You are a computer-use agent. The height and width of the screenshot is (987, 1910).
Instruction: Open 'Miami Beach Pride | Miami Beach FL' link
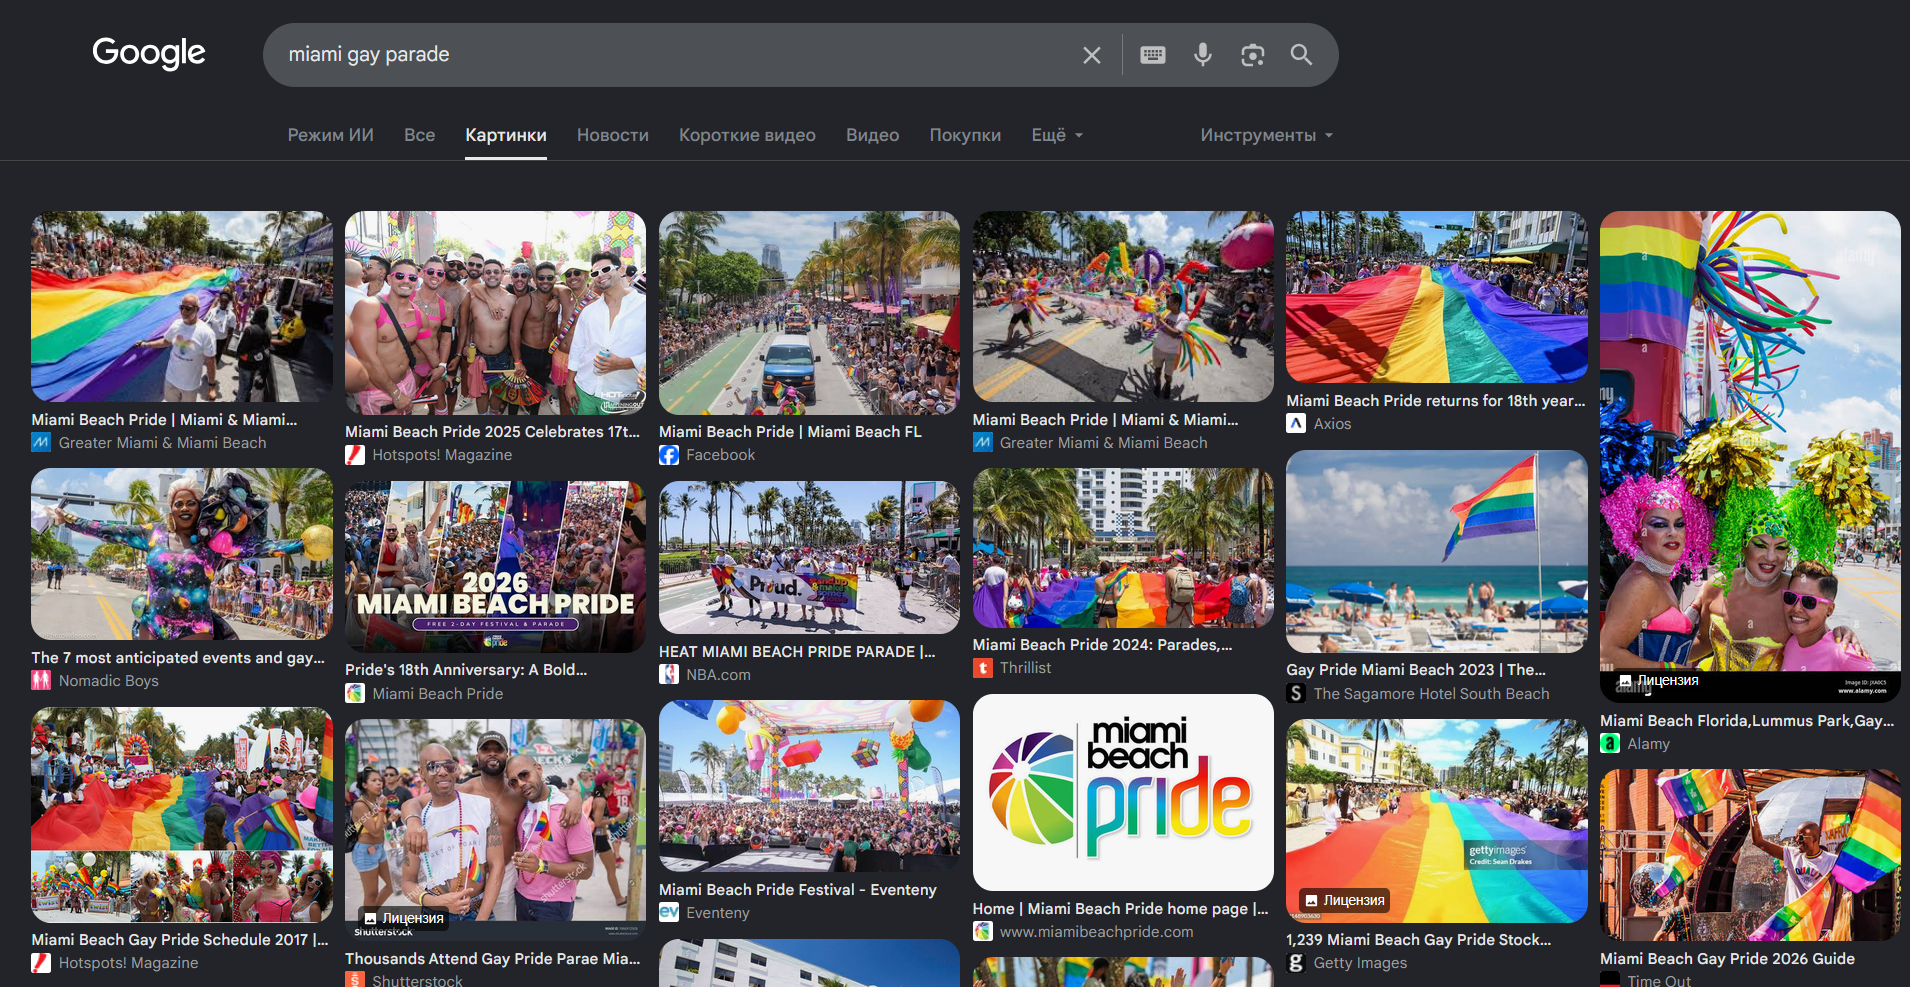790,431
